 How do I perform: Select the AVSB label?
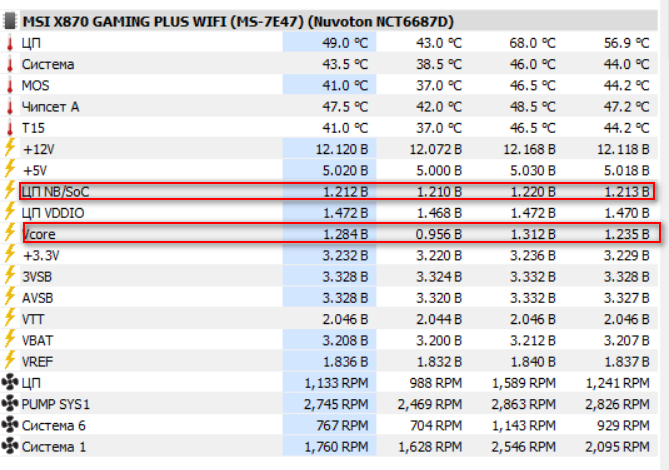tap(38, 298)
